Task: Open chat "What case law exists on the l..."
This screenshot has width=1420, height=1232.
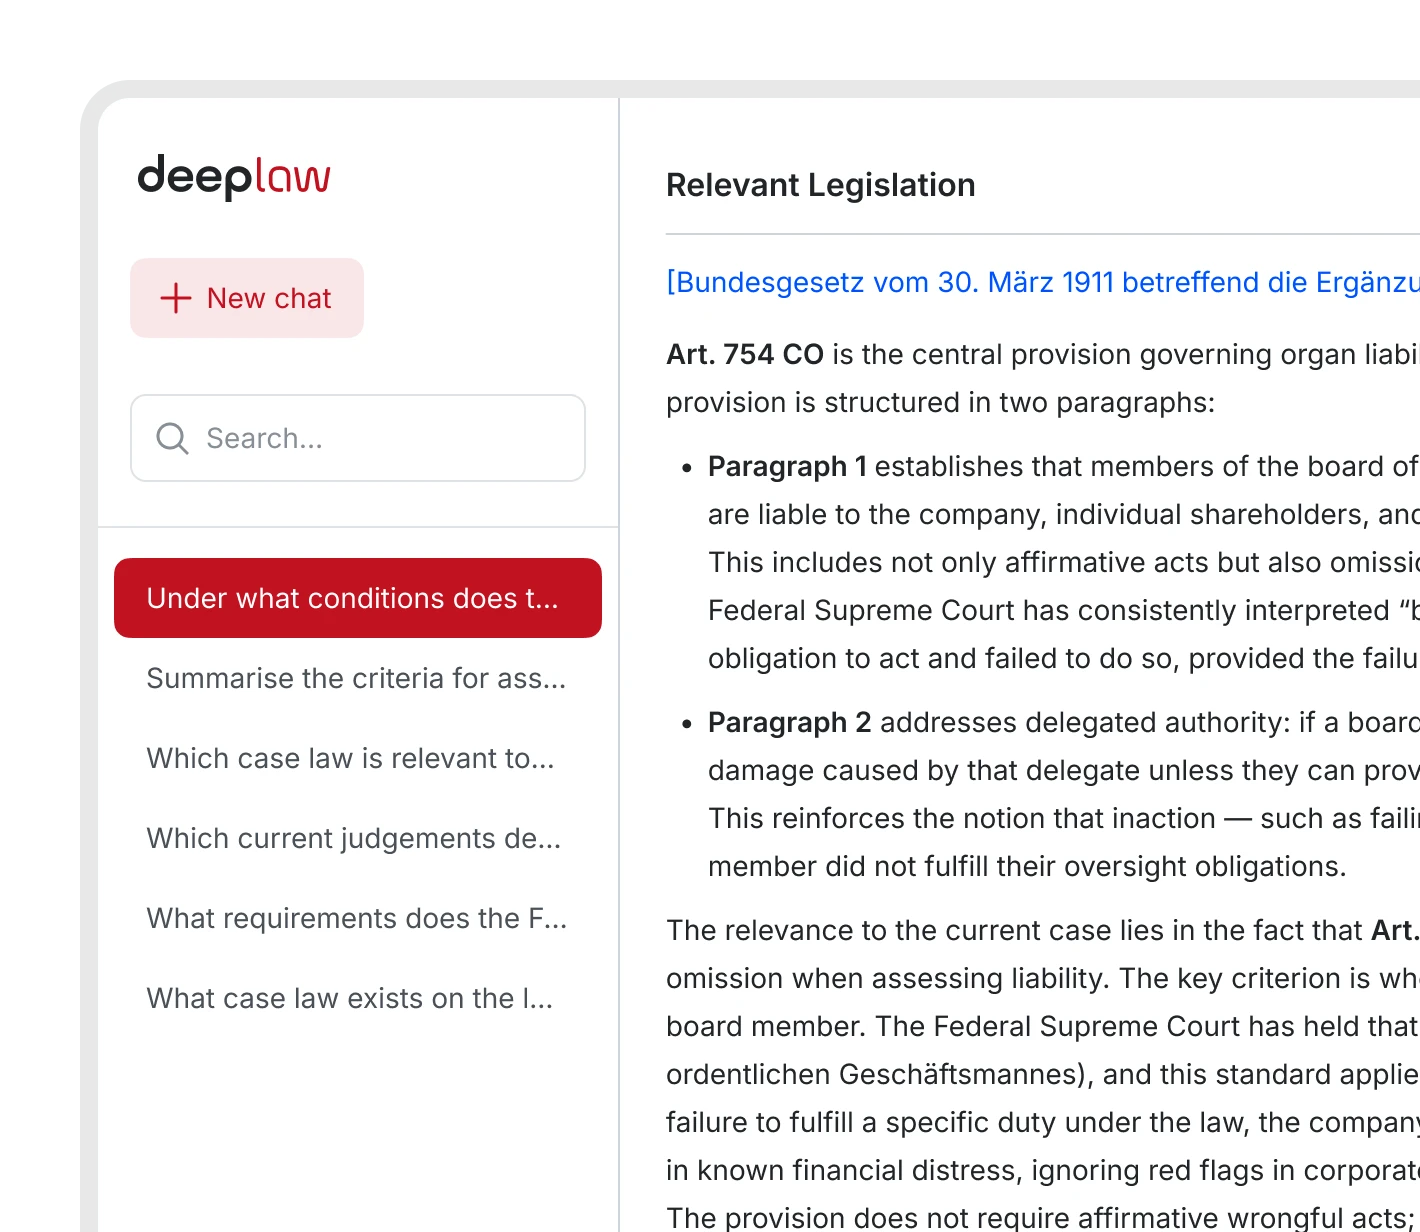Action: [x=349, y=998]
